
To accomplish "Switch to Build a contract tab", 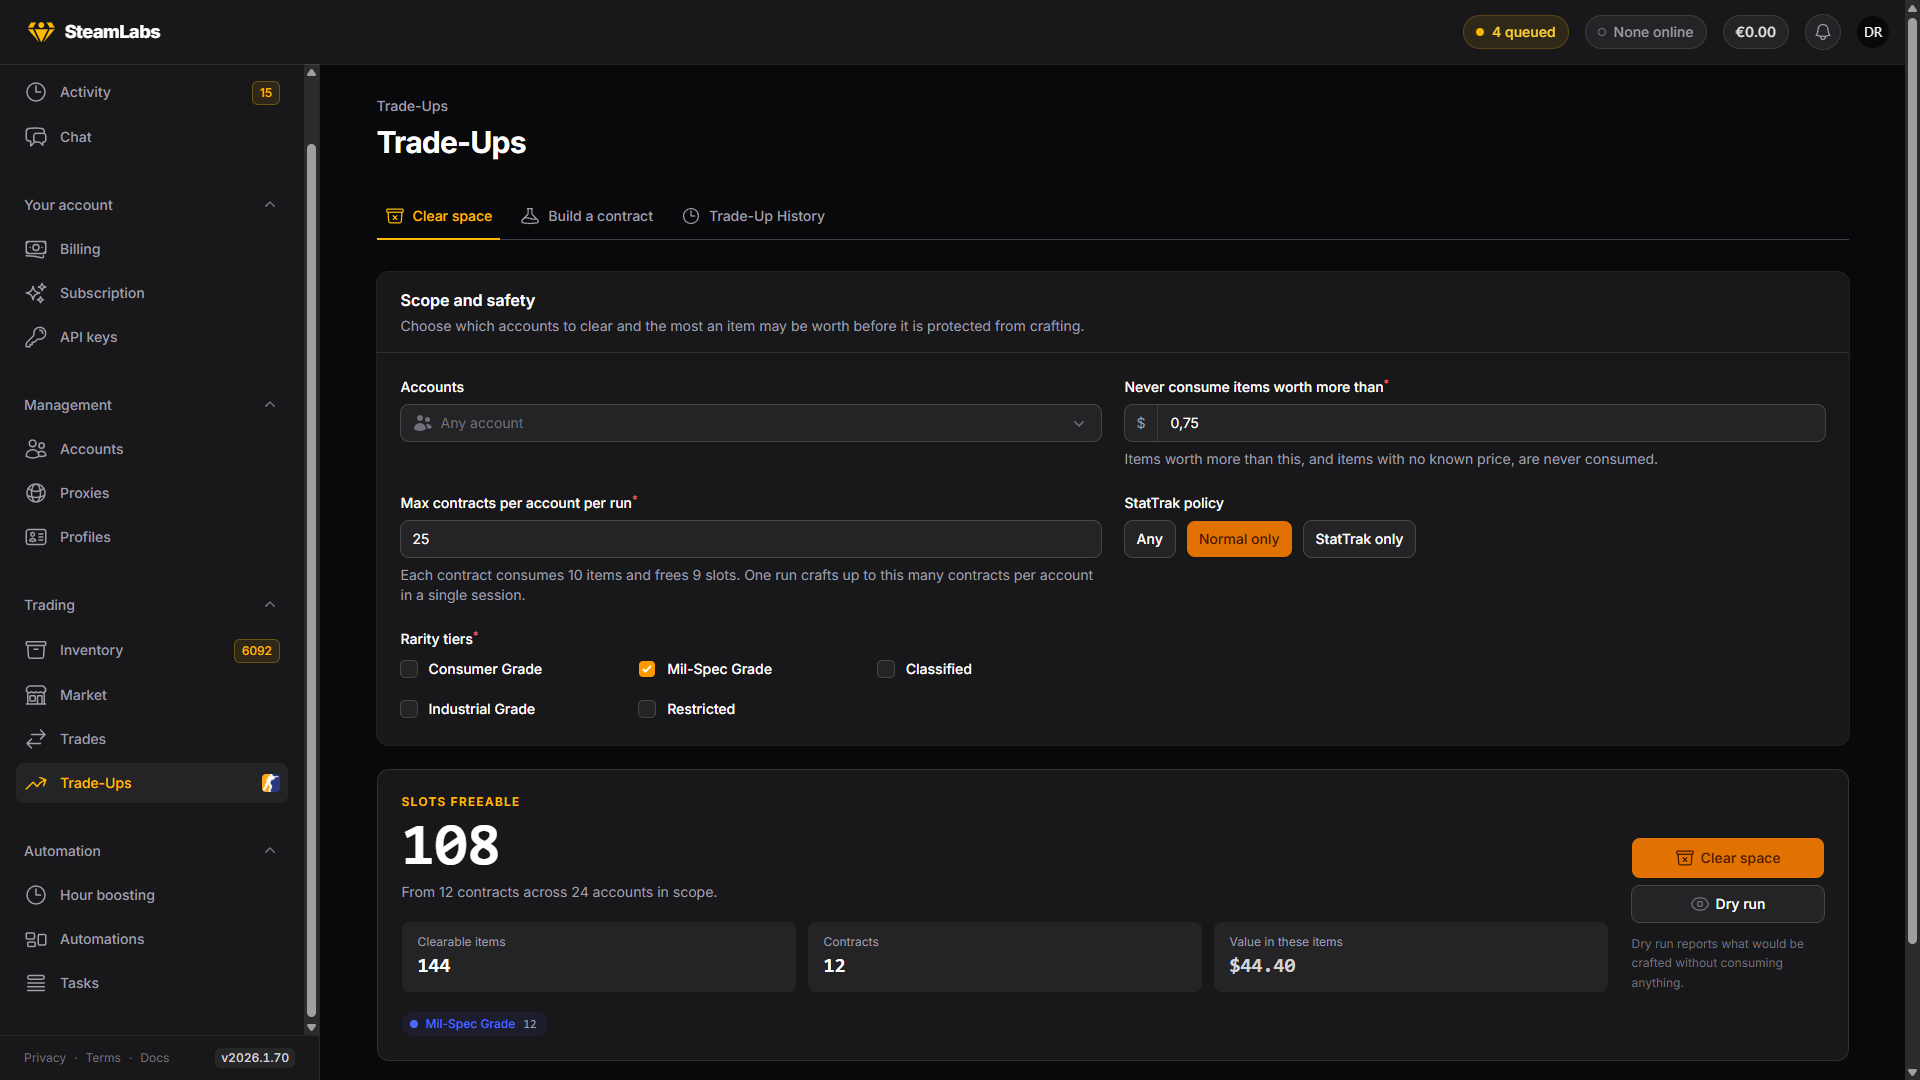I will (x=587, y=216).
